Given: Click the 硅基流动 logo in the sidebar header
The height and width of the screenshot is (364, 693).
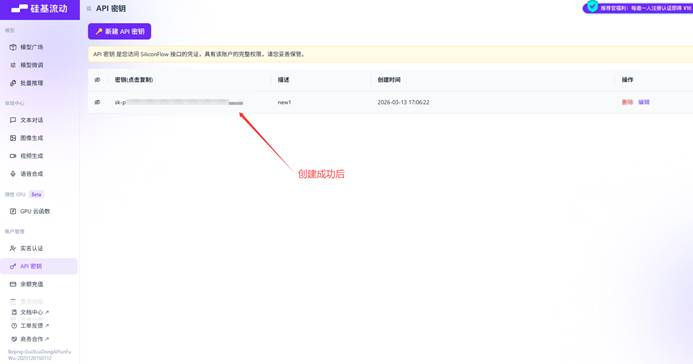Looking at the screenshot, I should tap(39, 8).
